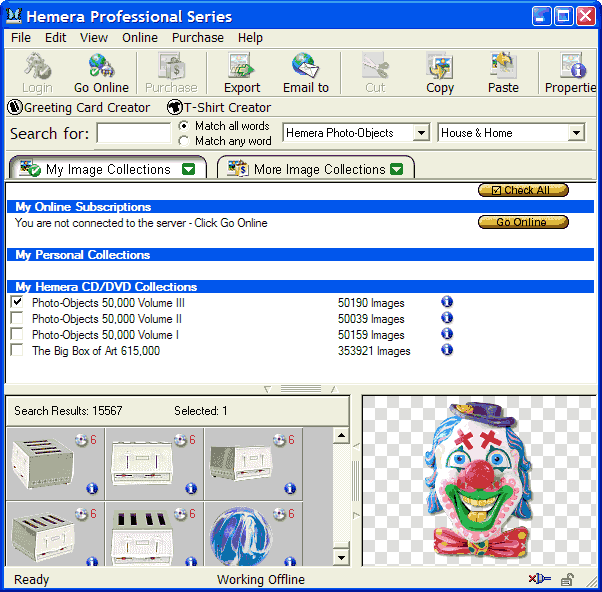The height and width of the screenshot is (592, 602).
Task: Click the Export toolbar icon
Action: pyautogui.click(x=242, y=73)
